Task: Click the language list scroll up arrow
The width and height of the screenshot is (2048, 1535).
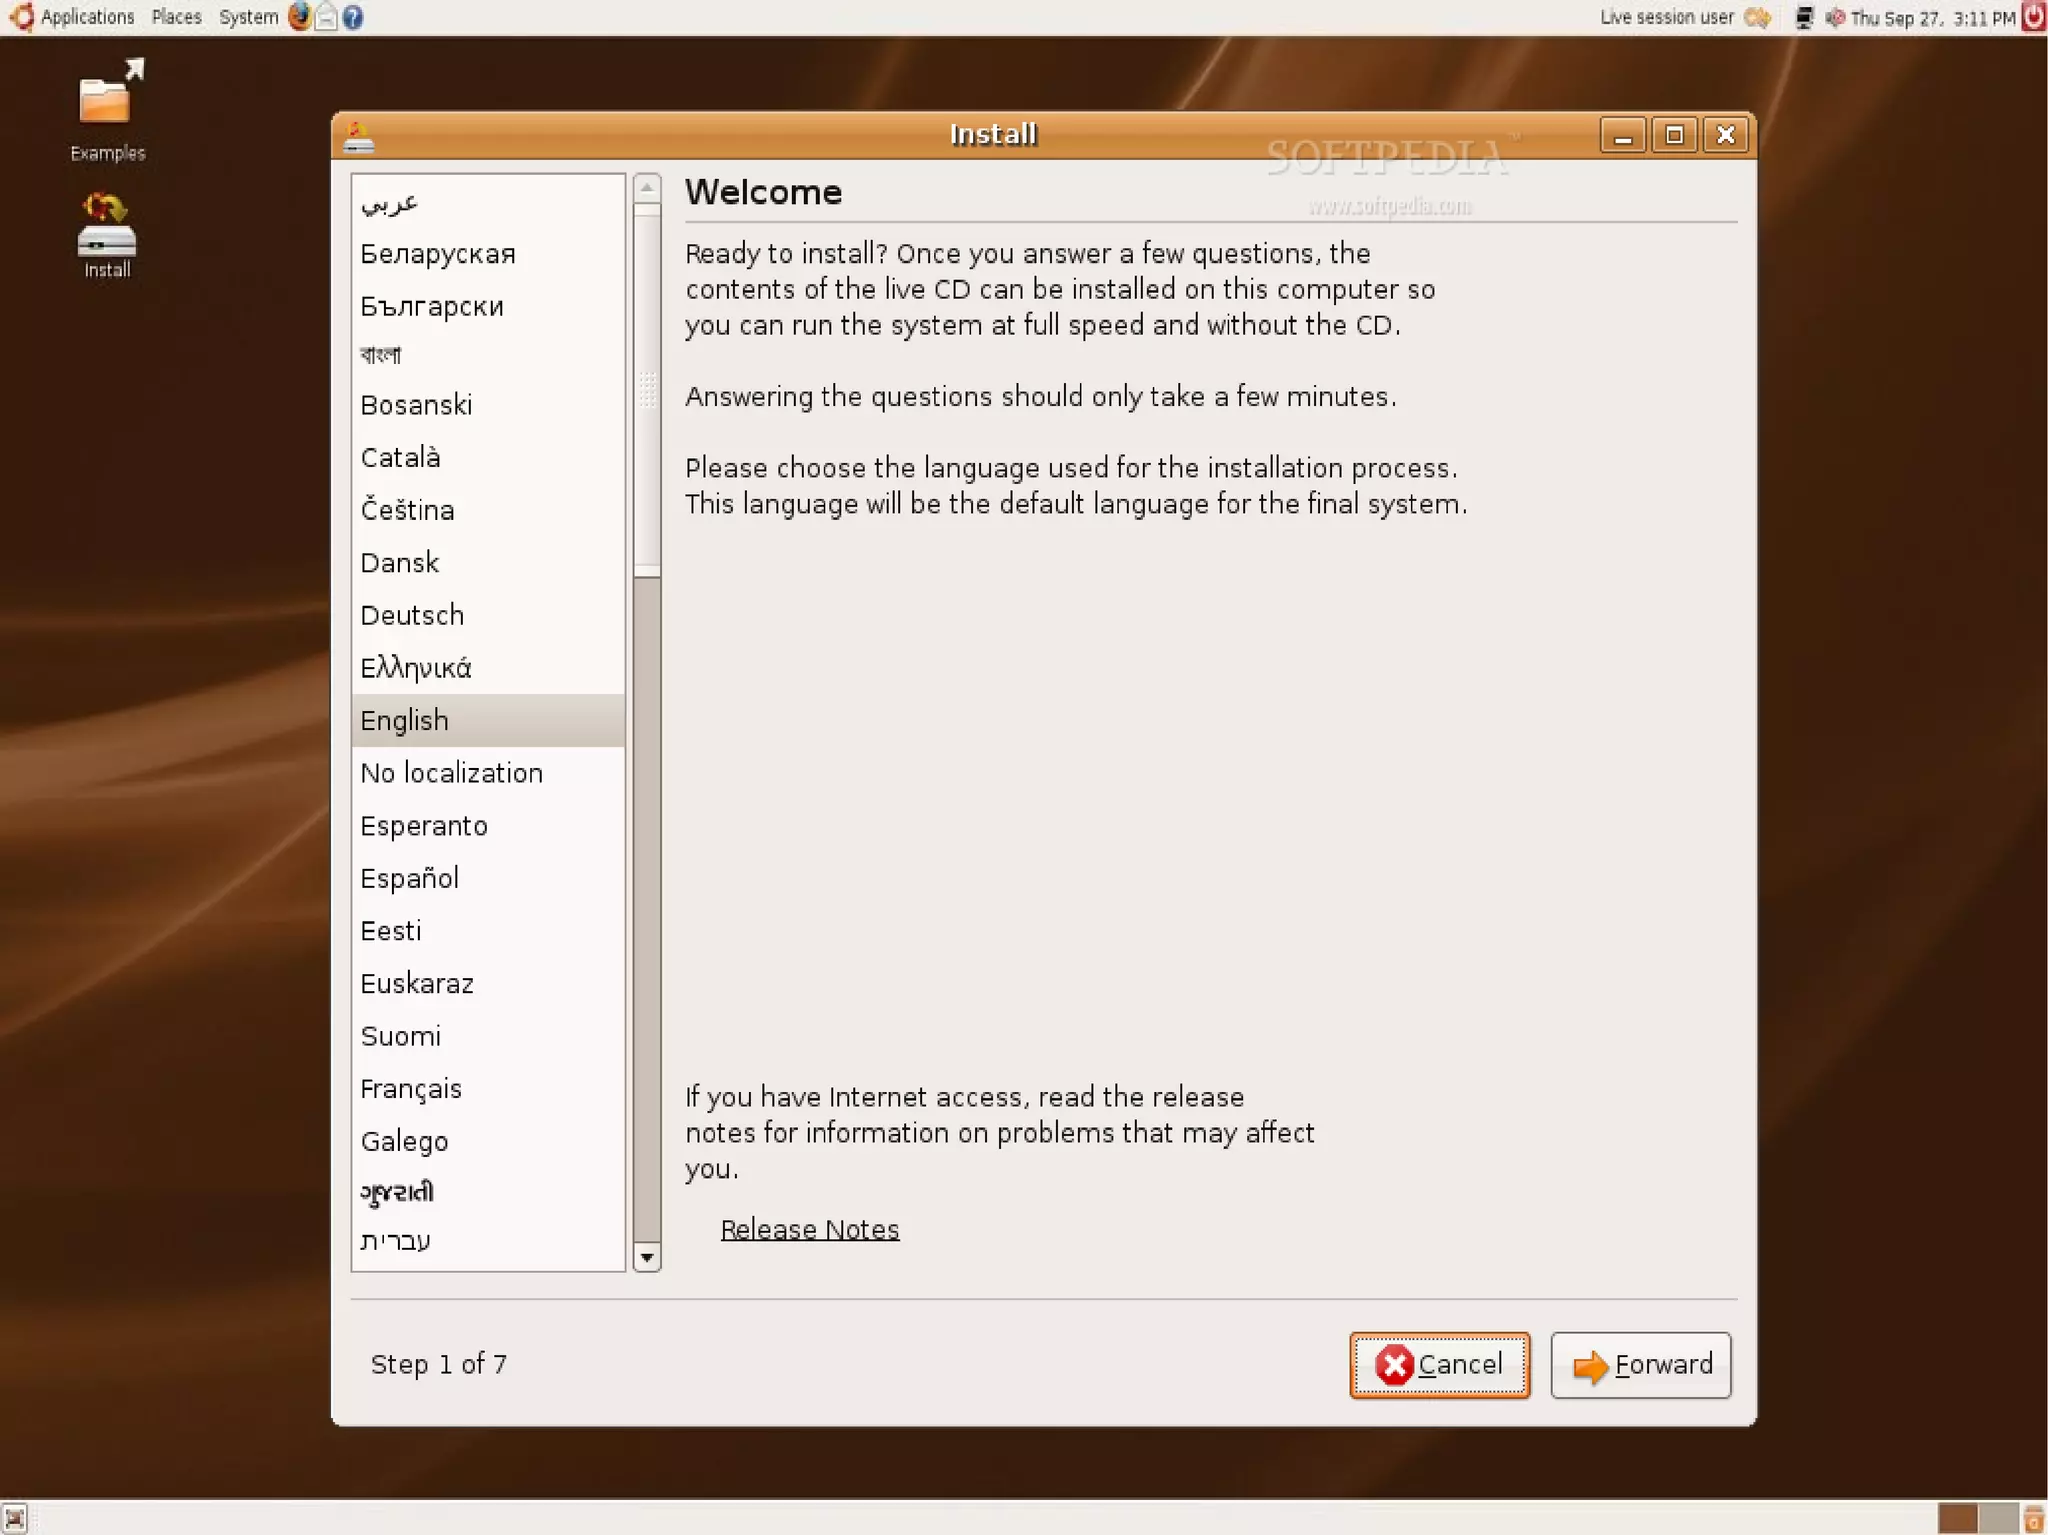Action: tap(647, 188)
